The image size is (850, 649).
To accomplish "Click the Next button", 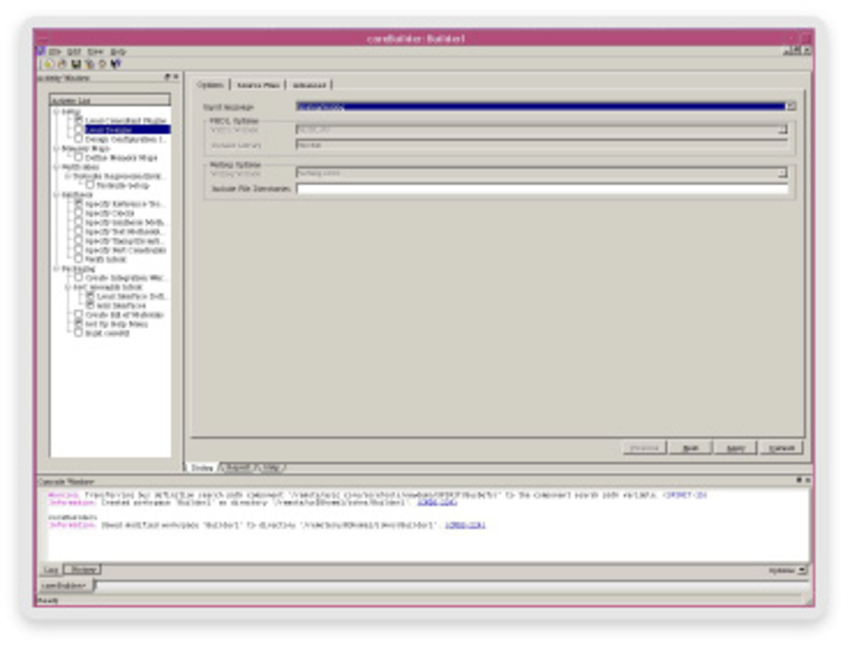I will (x=690, y=448).
